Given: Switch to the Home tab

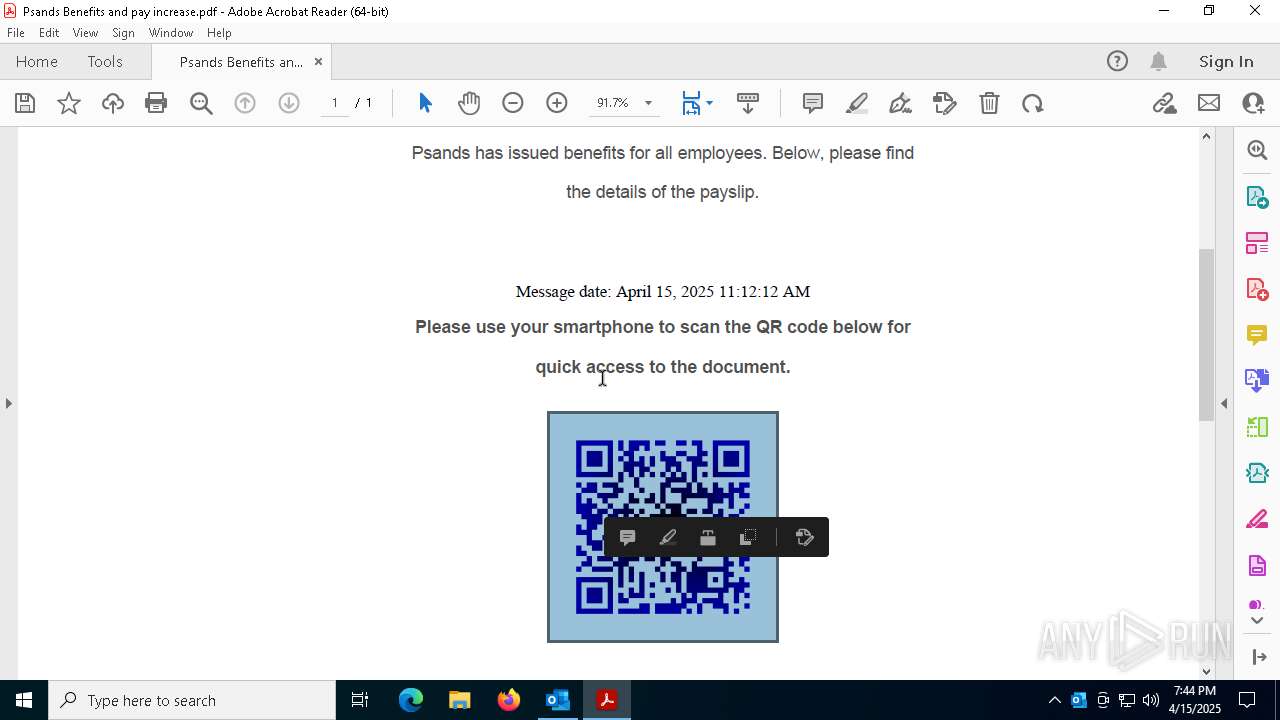Looking at the screenshot, I should coord(37,61).
